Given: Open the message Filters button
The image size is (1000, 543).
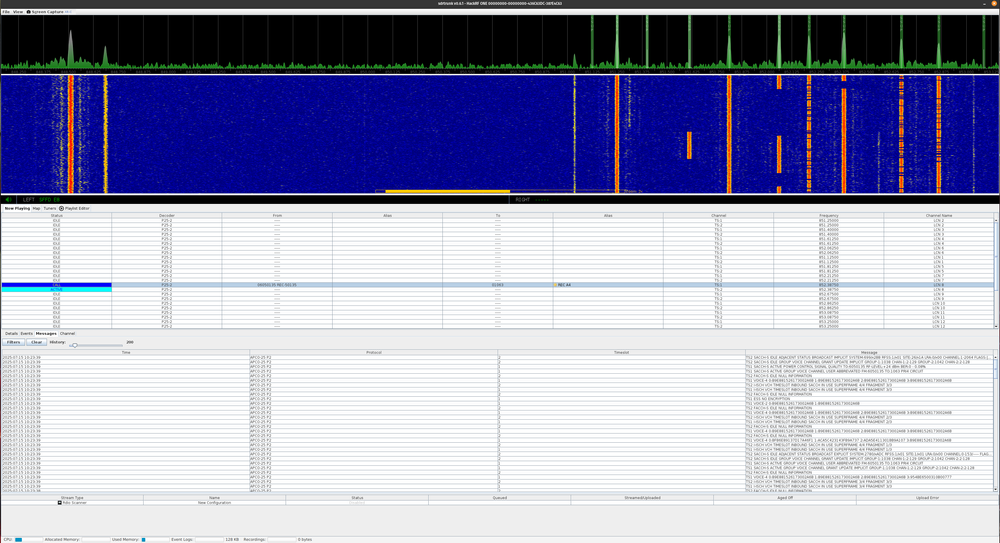Looking at the screenshot, I should pos(13,342).
